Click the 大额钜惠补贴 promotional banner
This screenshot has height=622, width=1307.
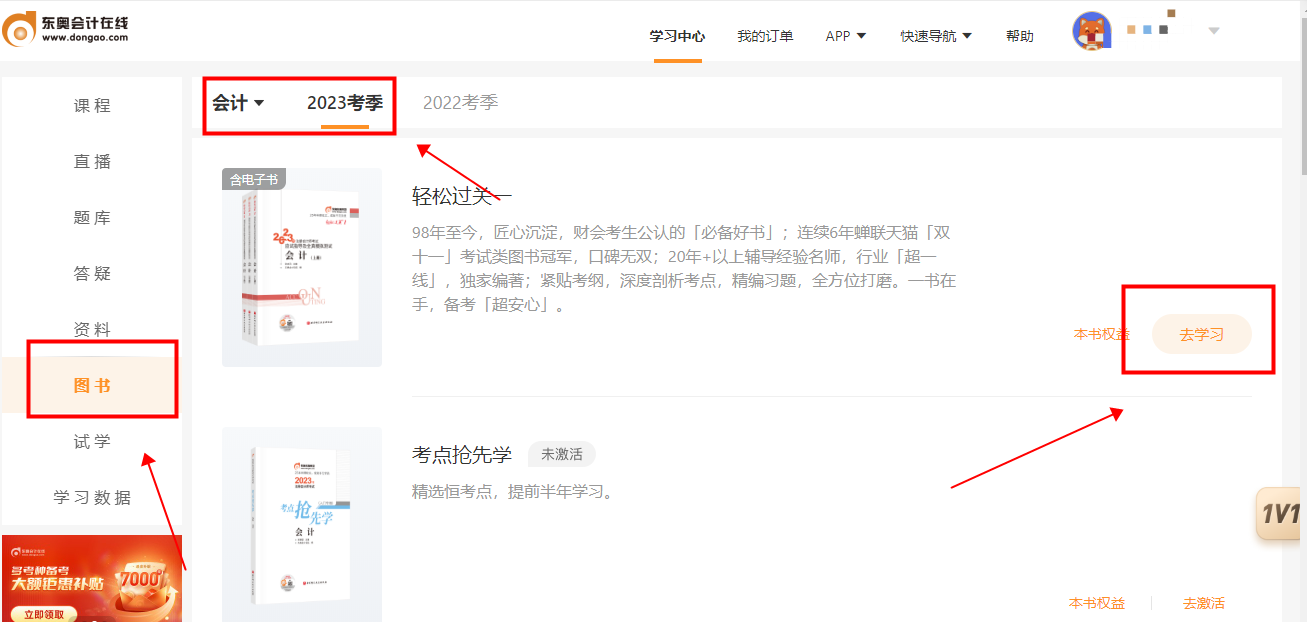click(x=92, y=580)
